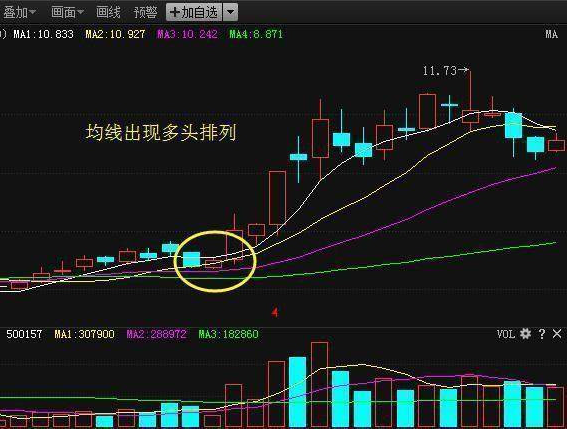Screen dimensions: 567x432
Task: Select the MA1:10.833 moving average label
Action: [43, 34]
